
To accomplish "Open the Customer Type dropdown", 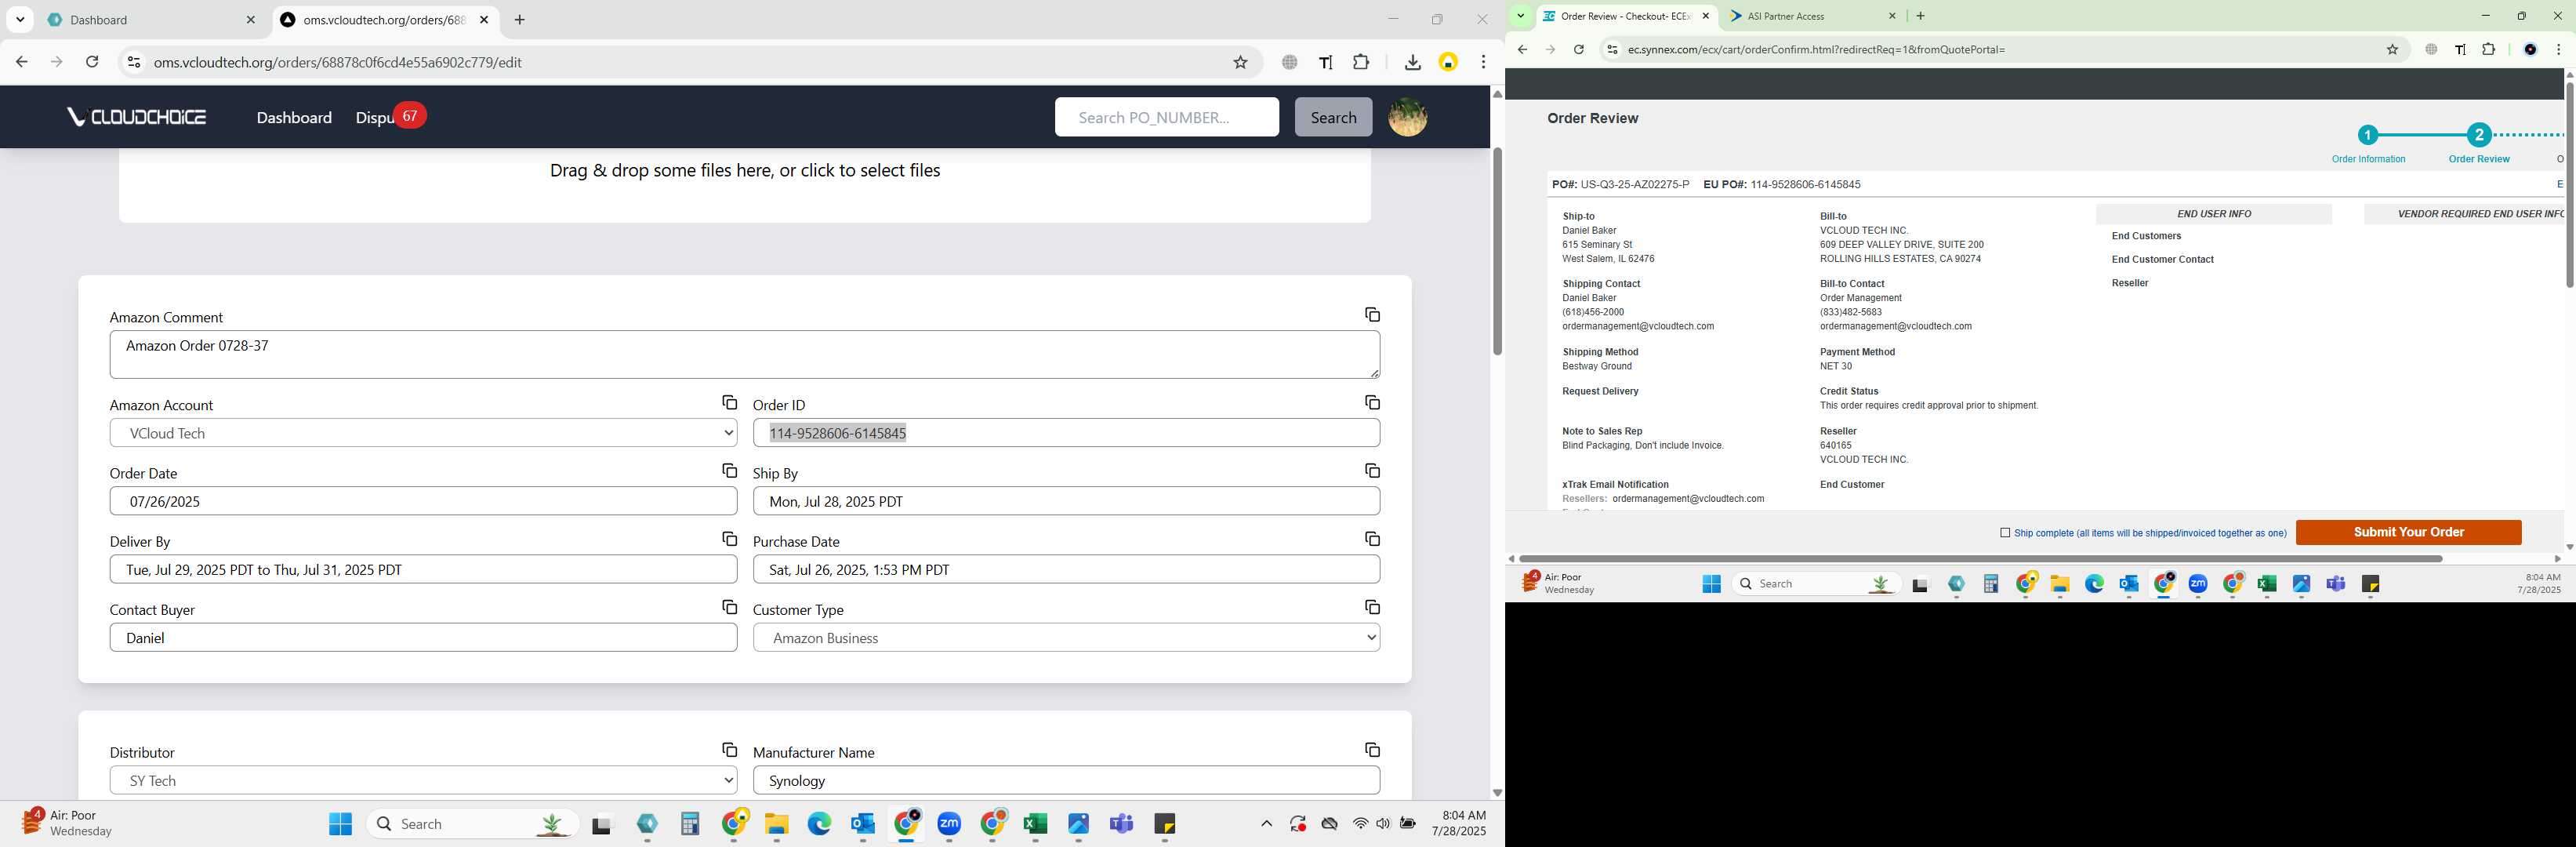I will 1066,637.
